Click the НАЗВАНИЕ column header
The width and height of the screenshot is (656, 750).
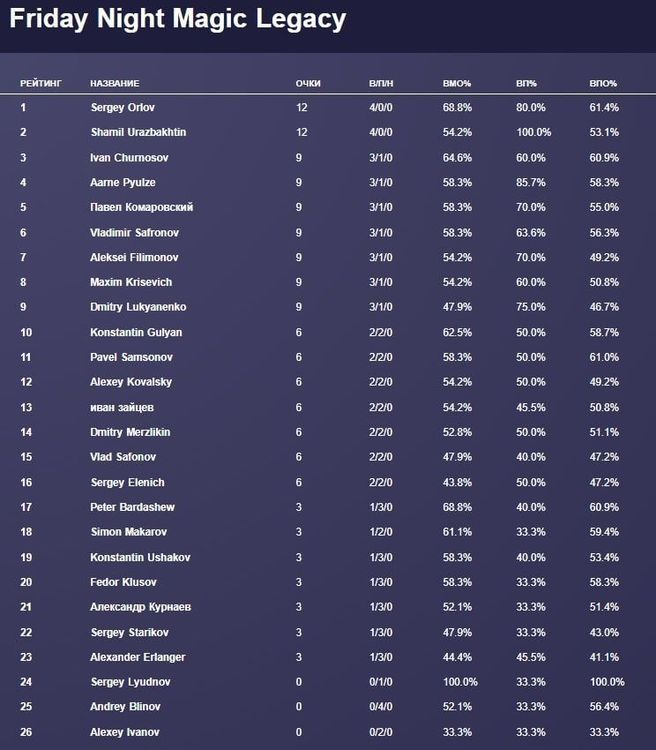(114, 83)
